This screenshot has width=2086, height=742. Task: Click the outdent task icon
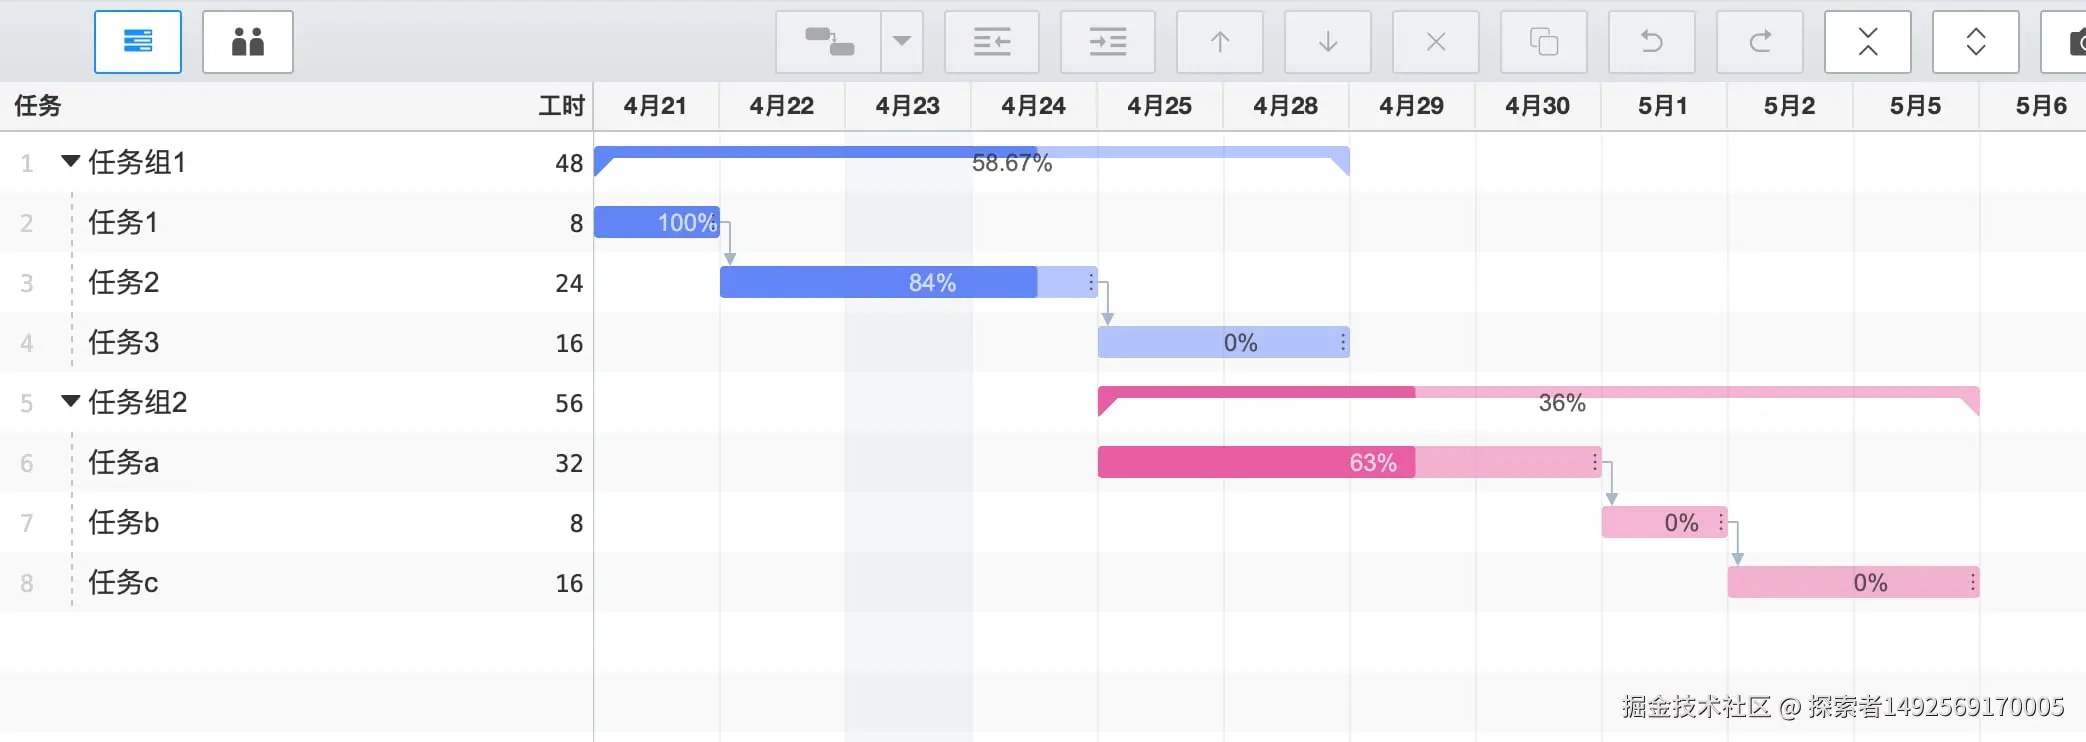[x=991, y=42]
